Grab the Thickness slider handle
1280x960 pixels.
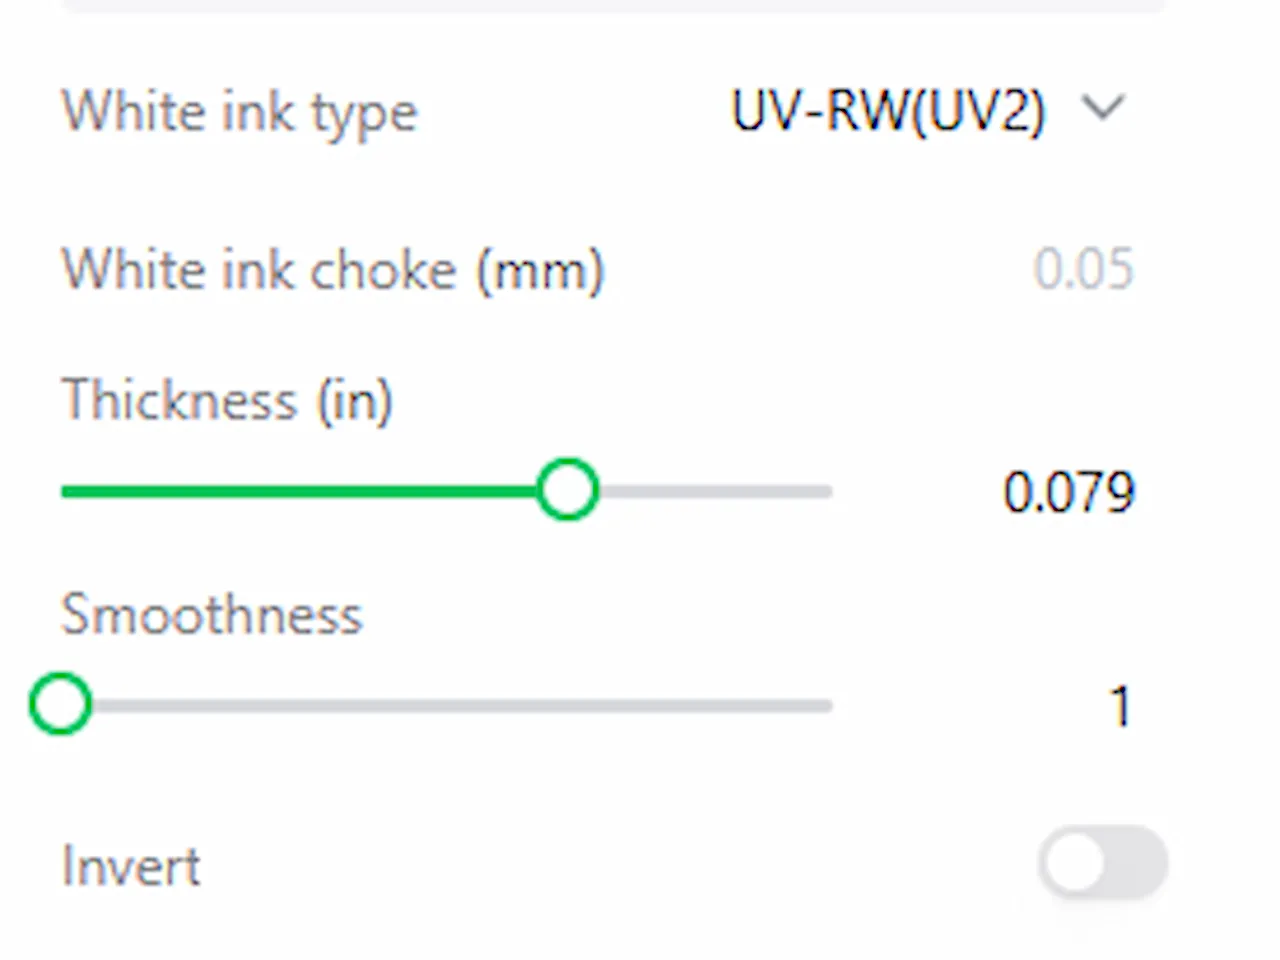point(567,490)
